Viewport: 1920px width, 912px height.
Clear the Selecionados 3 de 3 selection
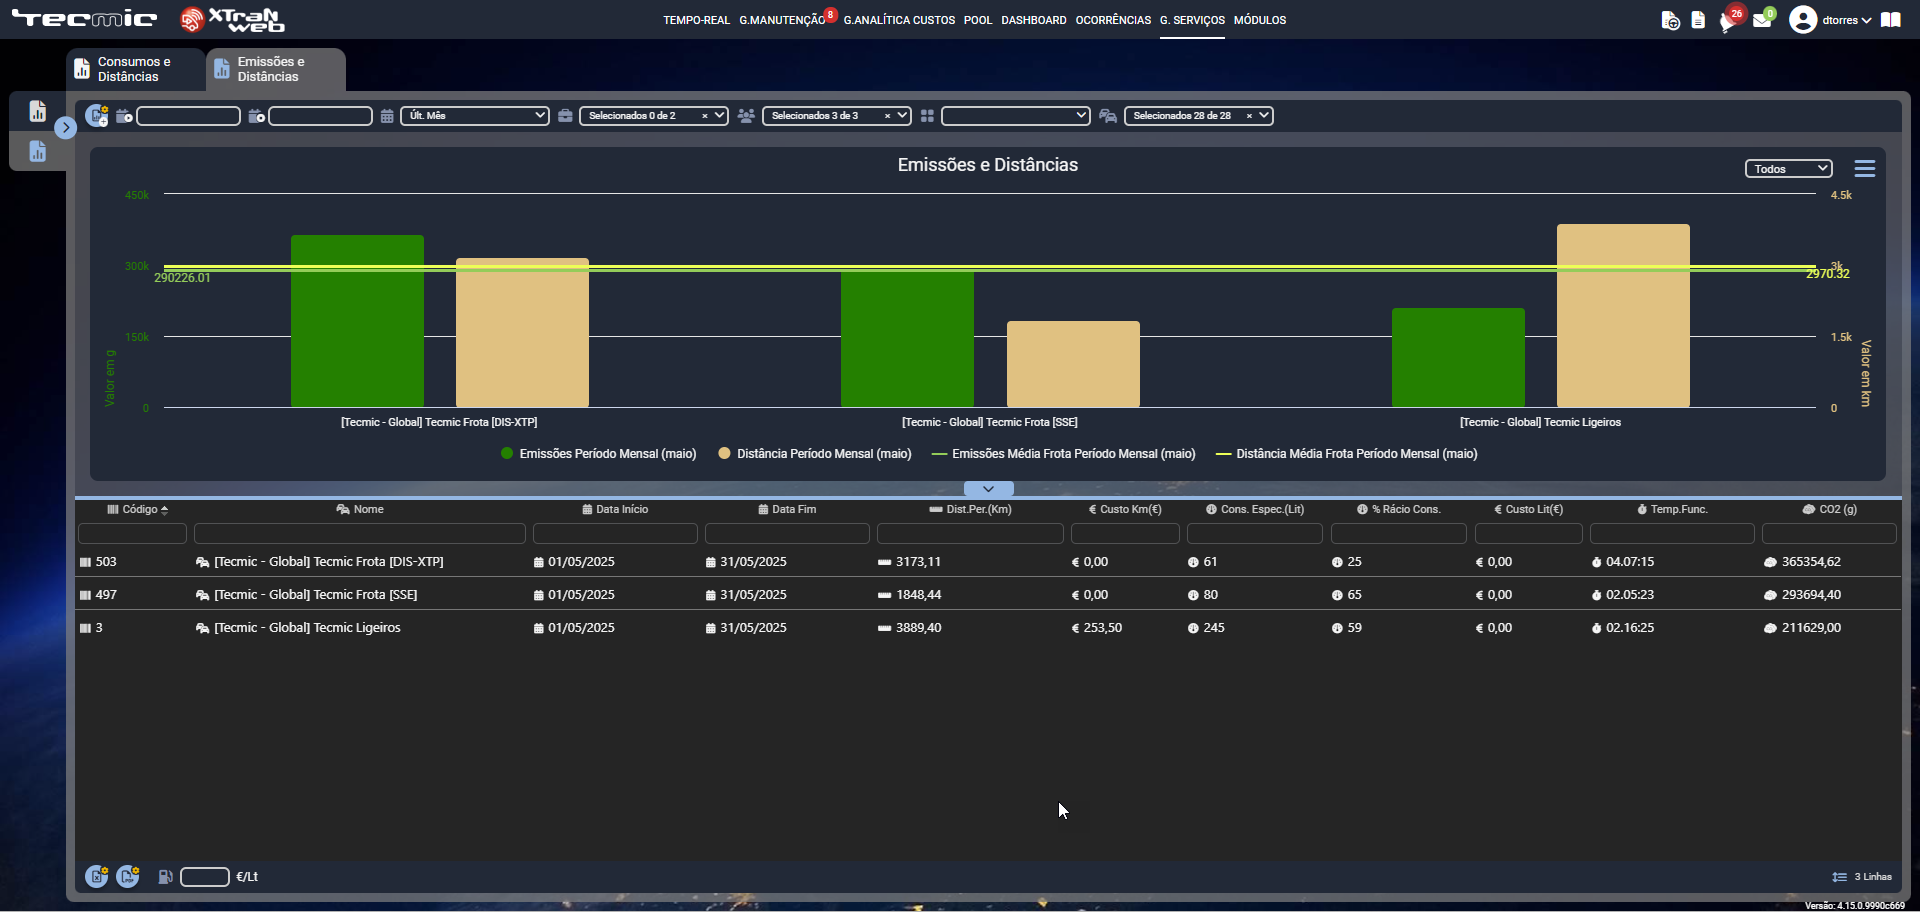pos(887,116)
